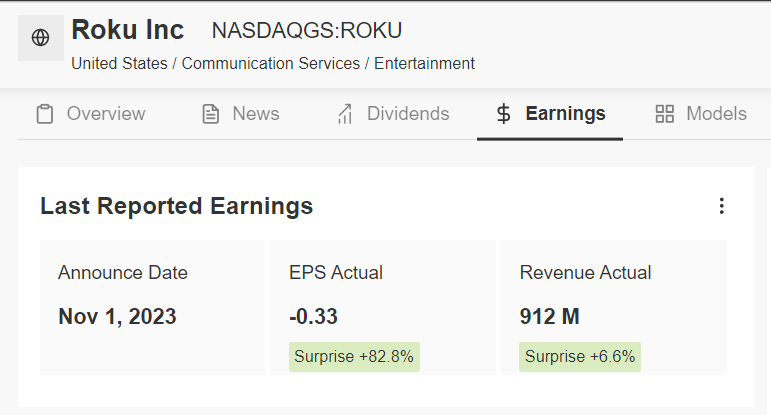Open the Last Reported Earnings three-dot menu

(x=721, y=206)
